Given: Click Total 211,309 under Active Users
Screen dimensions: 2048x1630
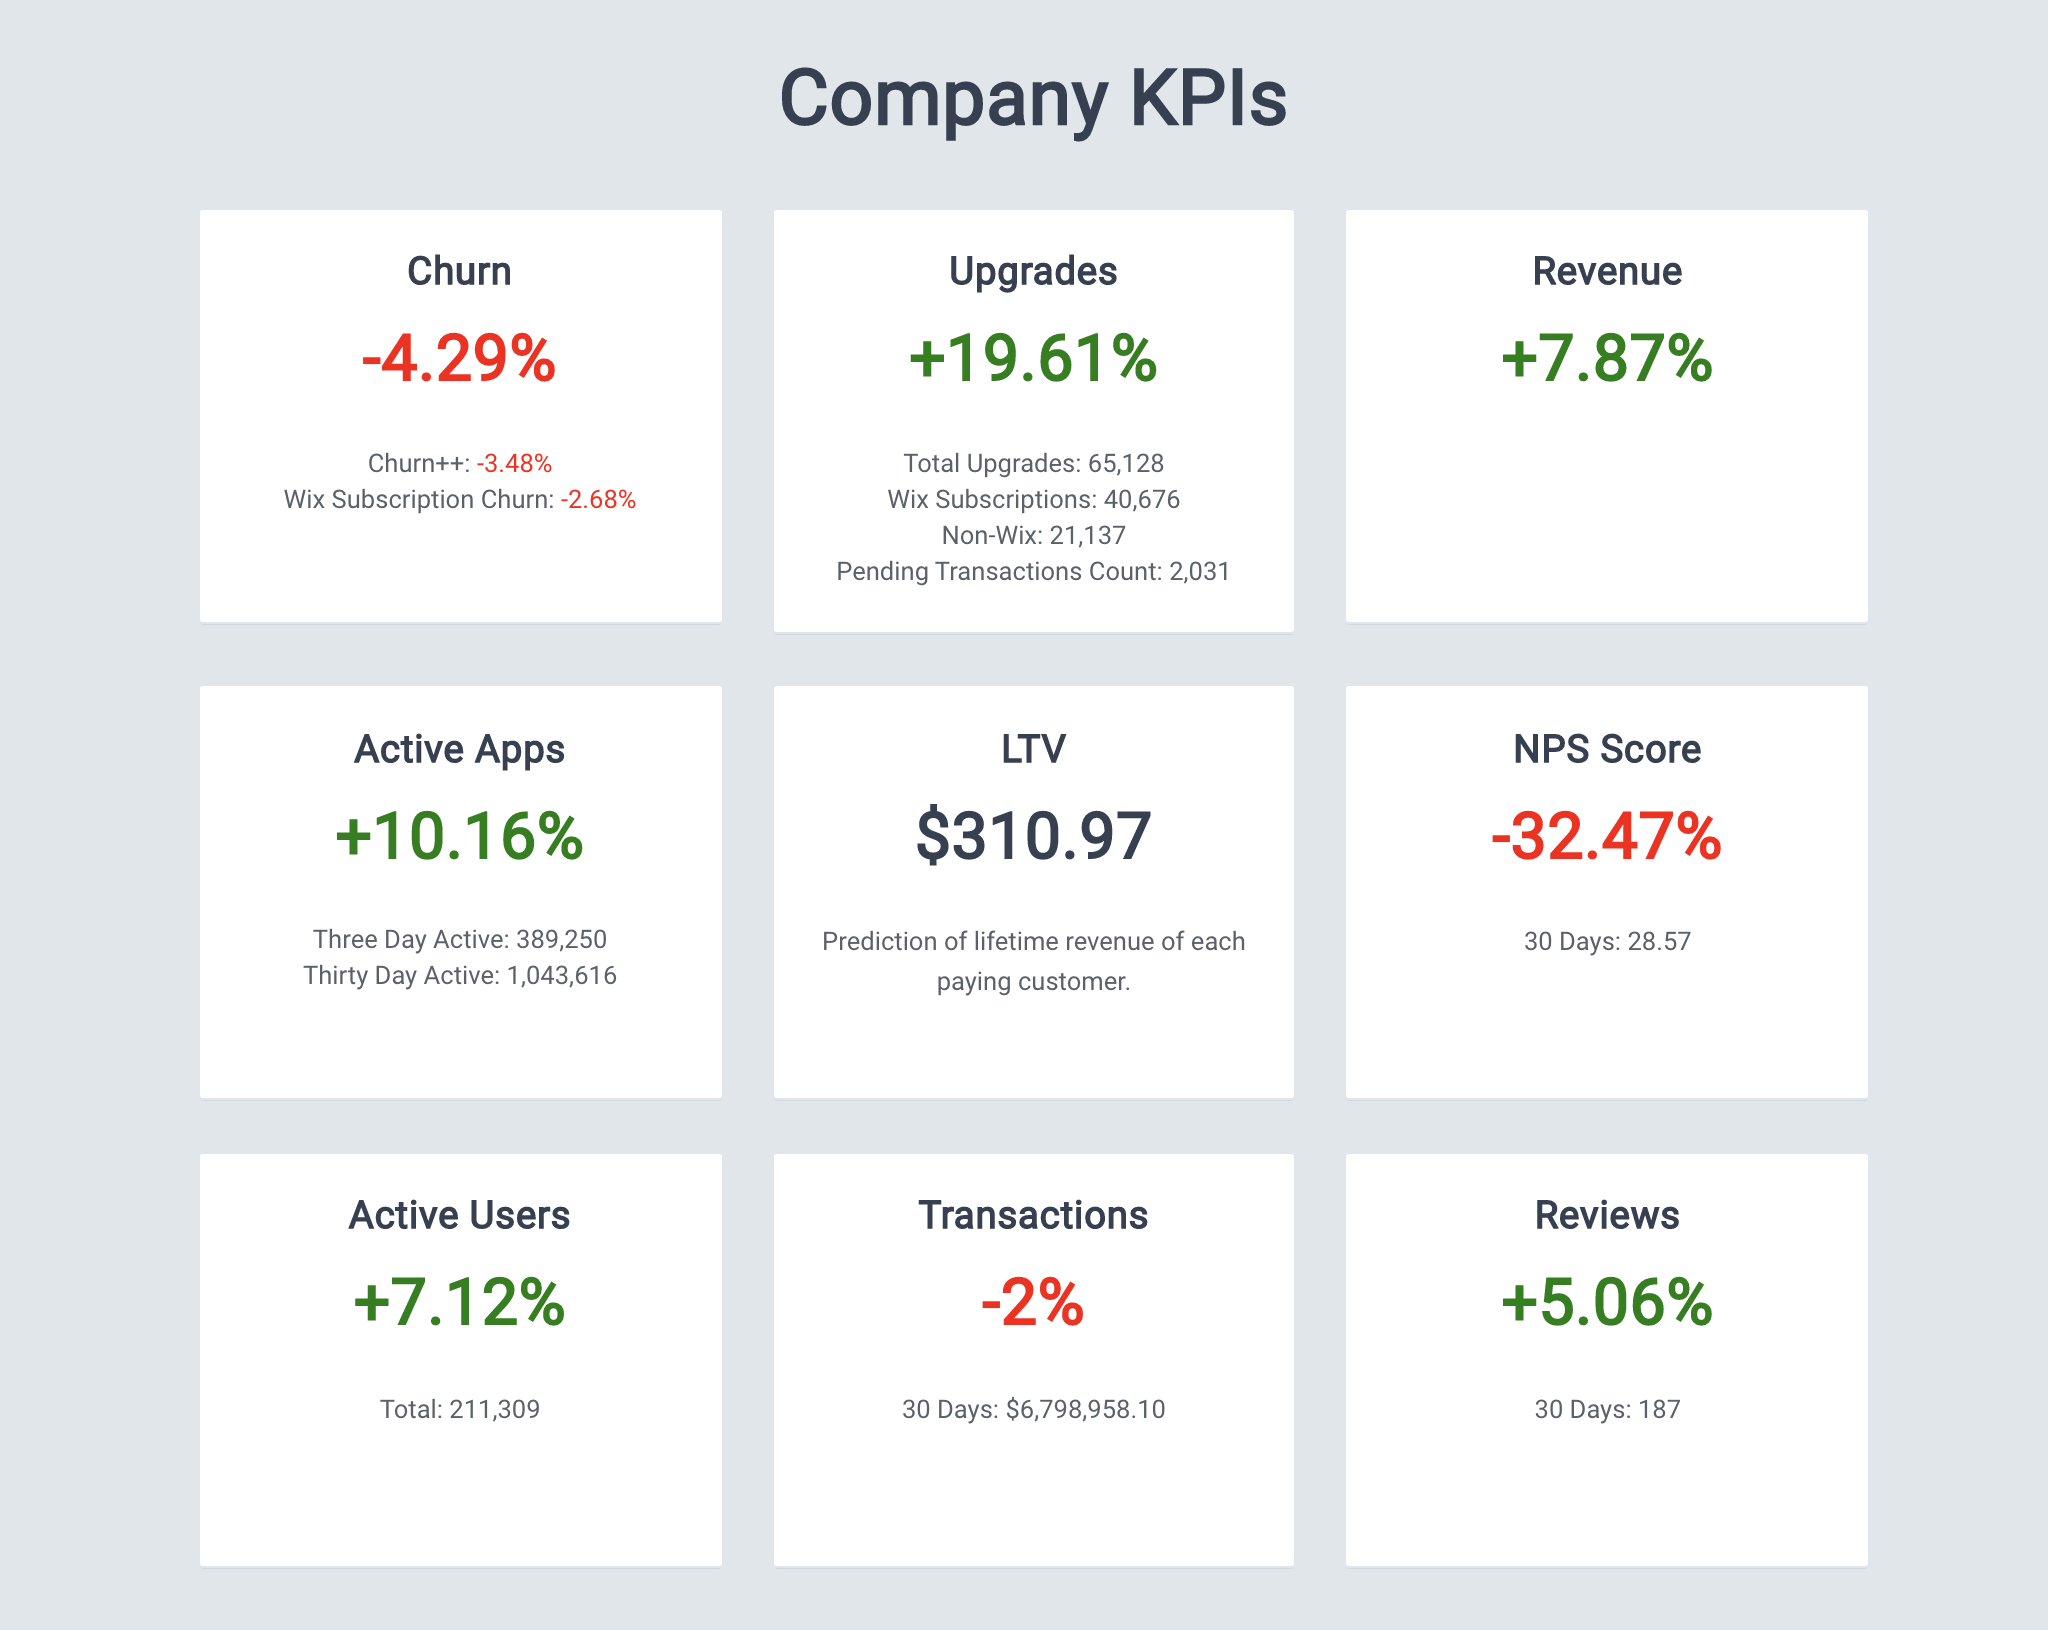Looking at the screenshot, I should tap(460, 1410).
